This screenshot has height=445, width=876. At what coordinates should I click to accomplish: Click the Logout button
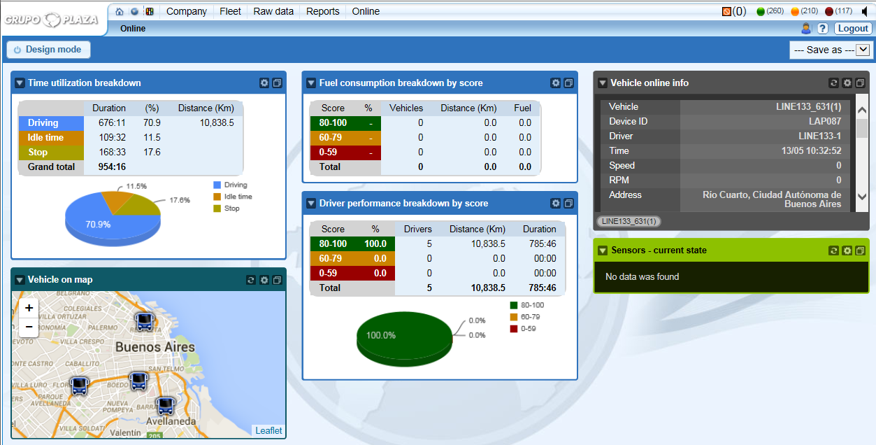[x=853, y=28]
